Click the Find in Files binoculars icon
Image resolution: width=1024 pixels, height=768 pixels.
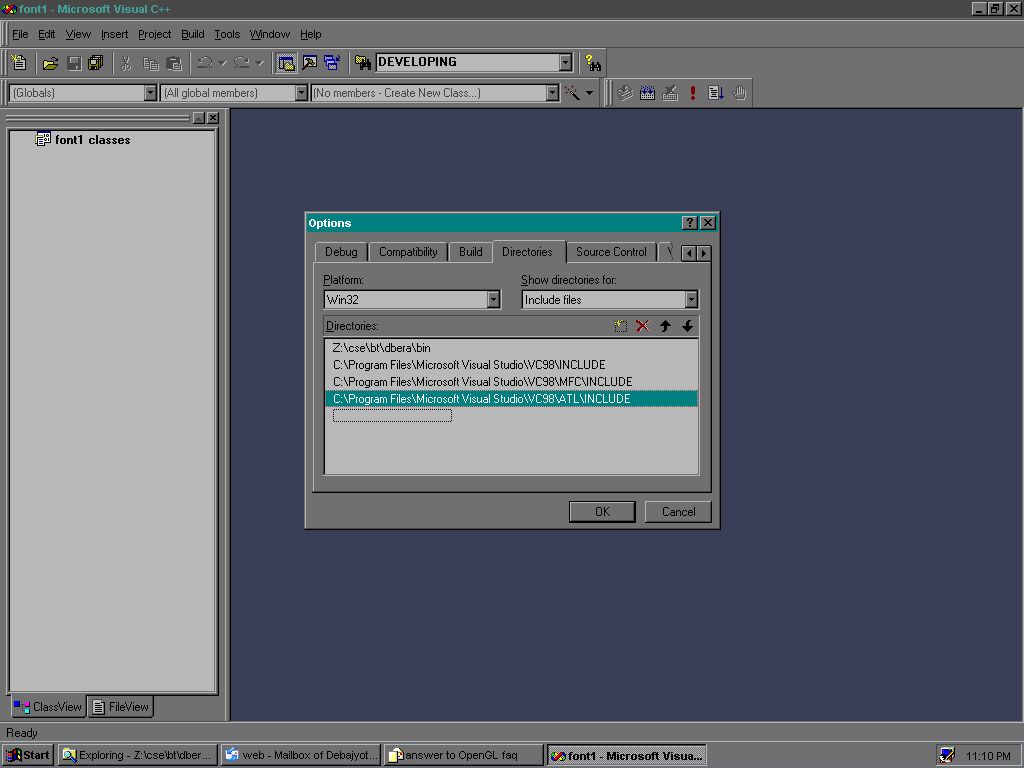(x=362, y=63)
